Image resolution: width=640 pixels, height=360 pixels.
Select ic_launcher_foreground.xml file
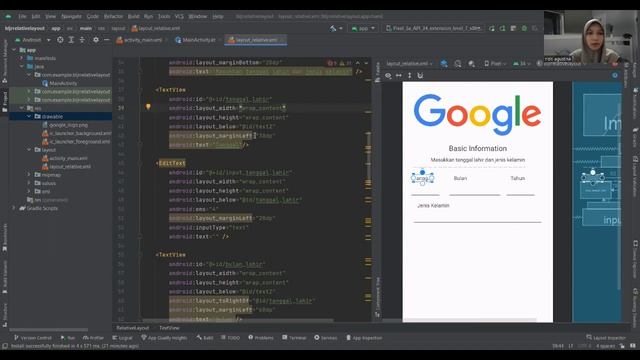[76, 142]
